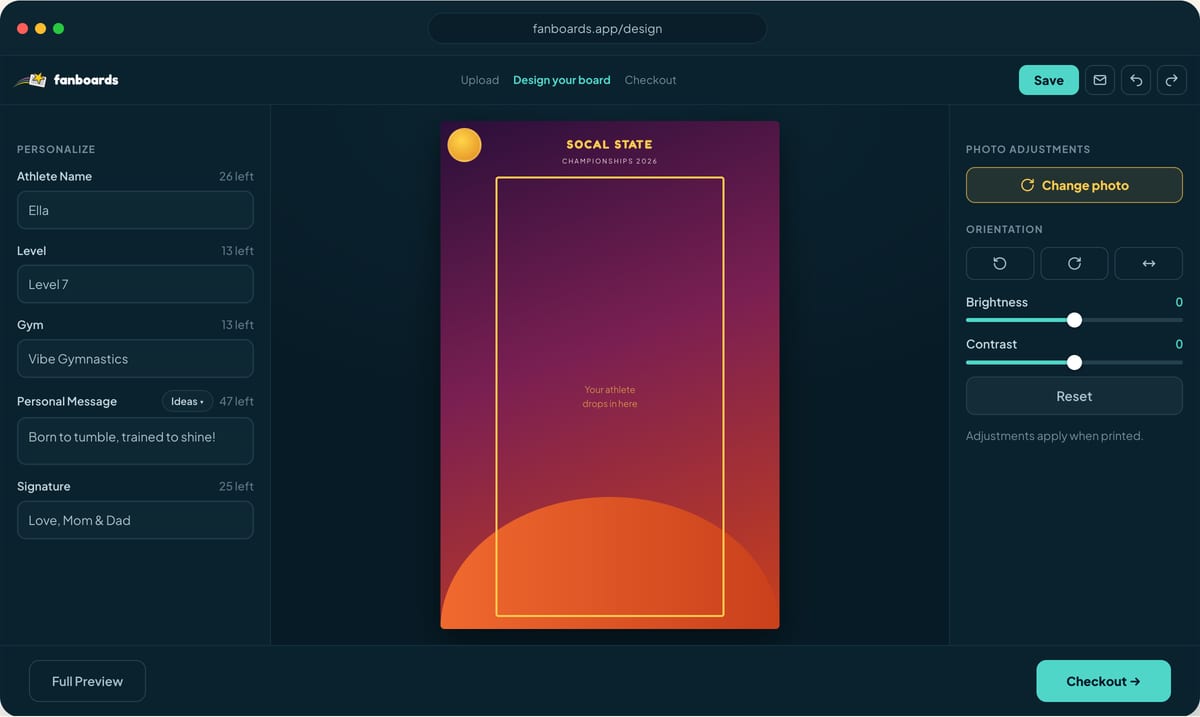Adjust the Contrast slider handle
This screenshot has width=1200, height=717.
point(1074,362)
